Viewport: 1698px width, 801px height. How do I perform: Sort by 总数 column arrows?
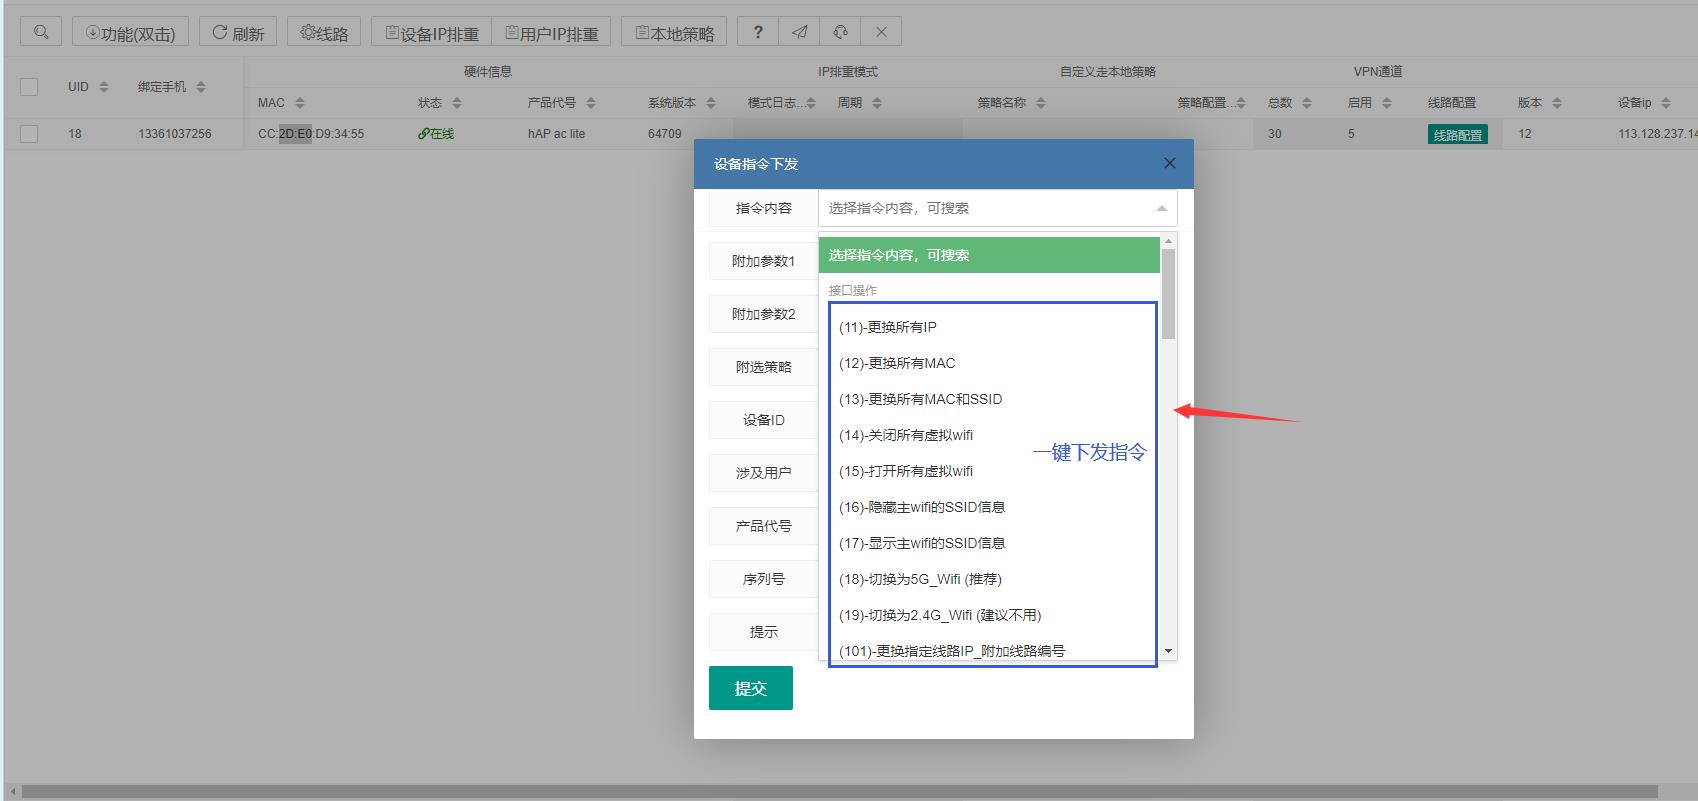(1307, 103)
